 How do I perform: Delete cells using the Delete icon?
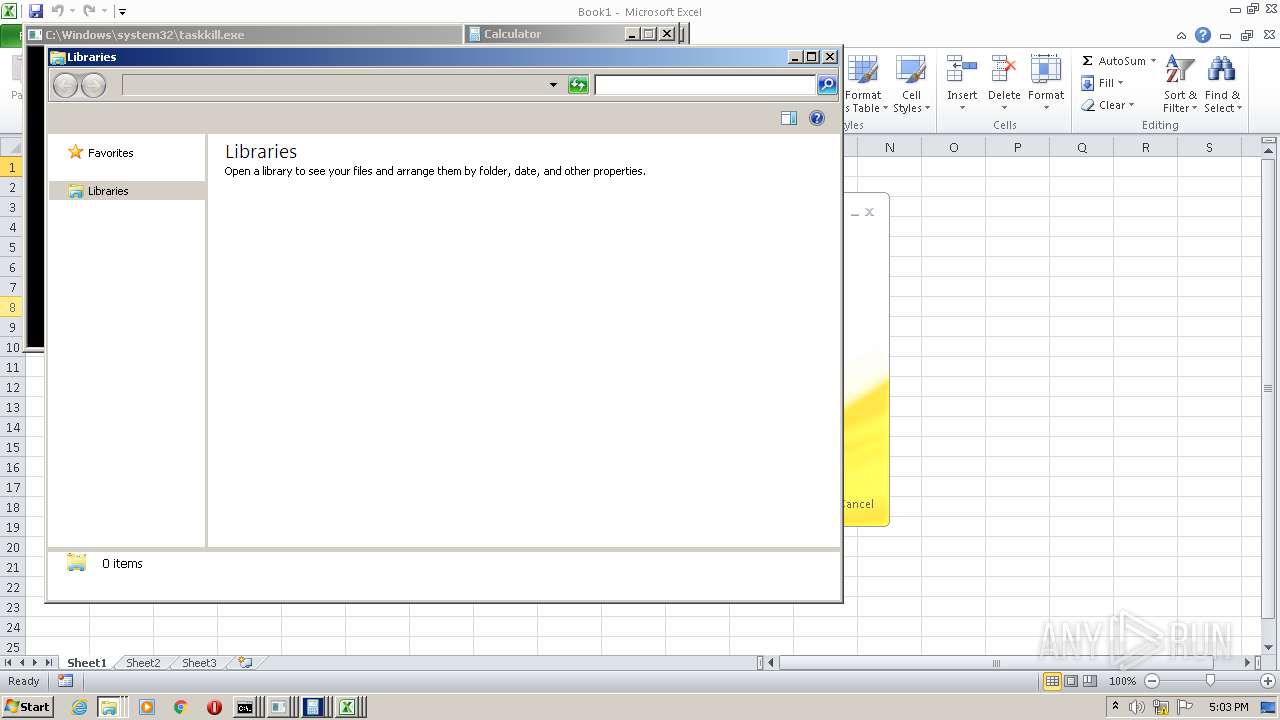tap(1004, 70)
